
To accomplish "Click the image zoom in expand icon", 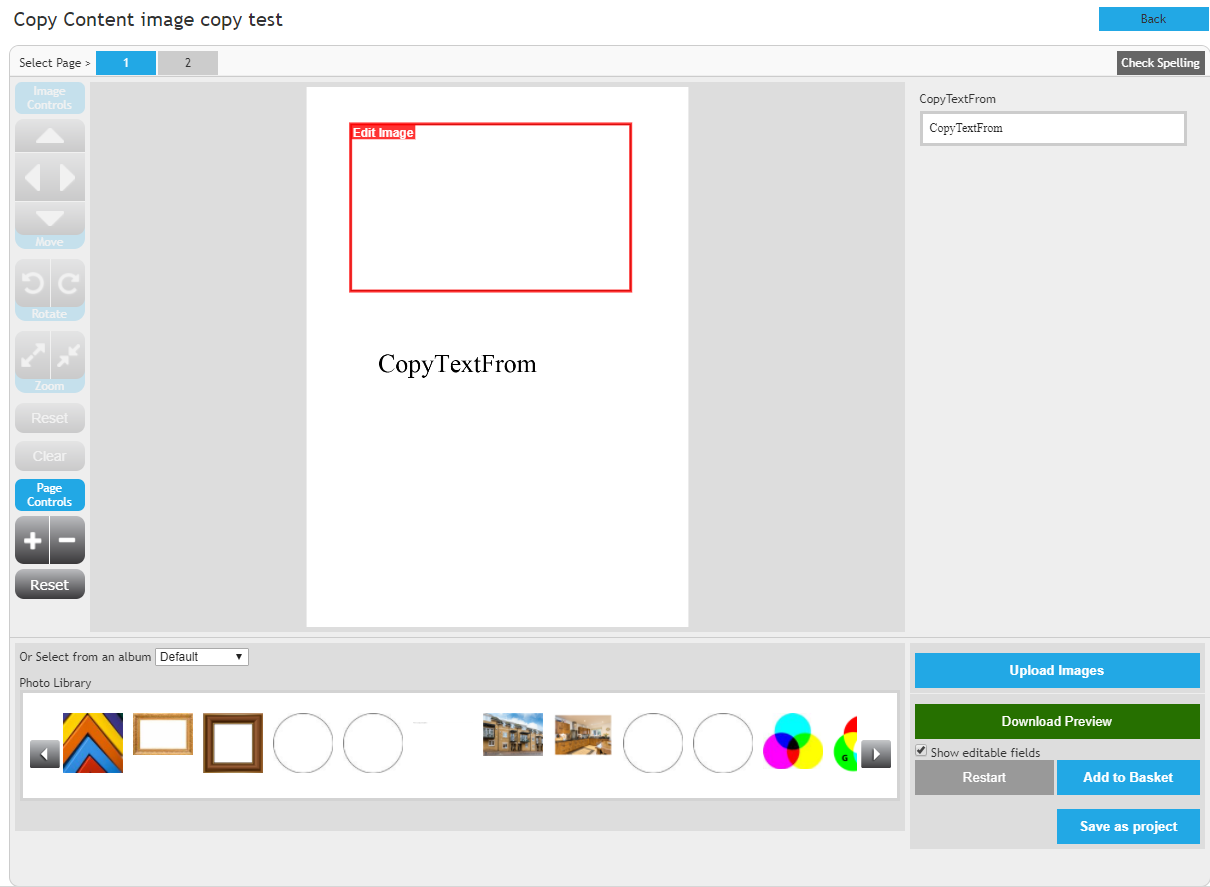I will (x=32, y=356).
